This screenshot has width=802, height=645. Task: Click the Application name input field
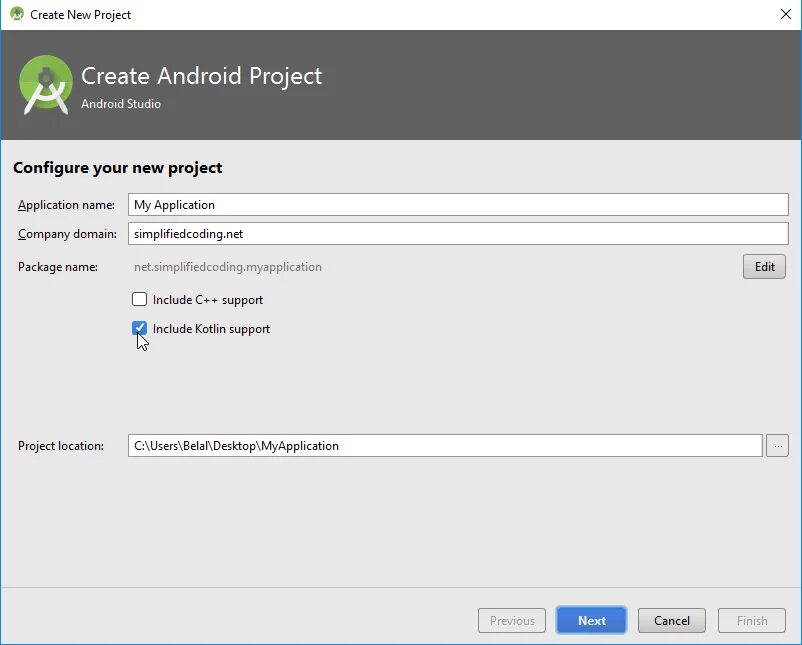point(458,205)
